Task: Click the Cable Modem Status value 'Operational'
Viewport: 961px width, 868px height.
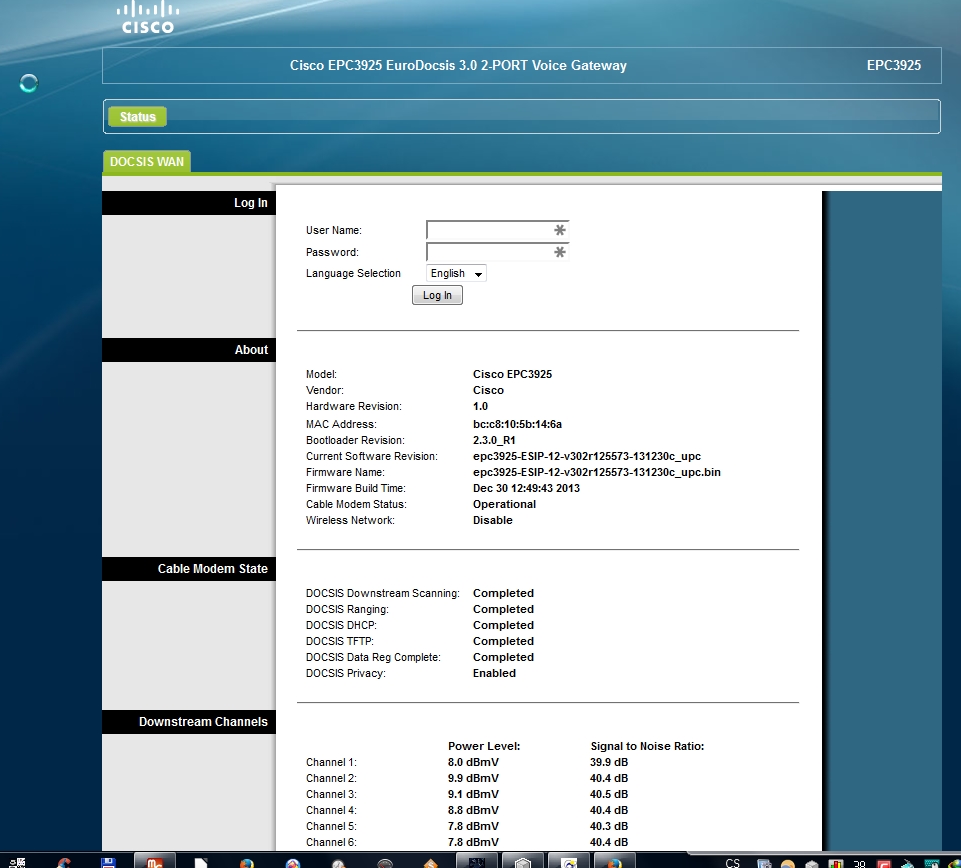Action: (x=504, y=504)
